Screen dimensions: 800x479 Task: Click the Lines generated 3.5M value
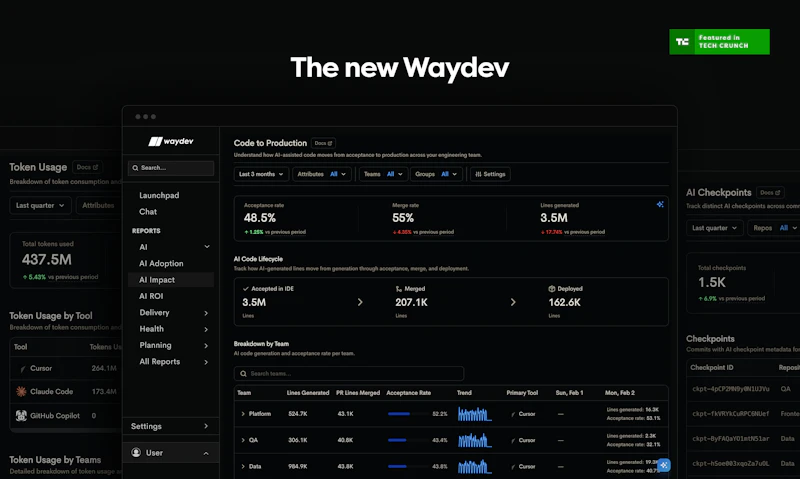coord(554,218)
